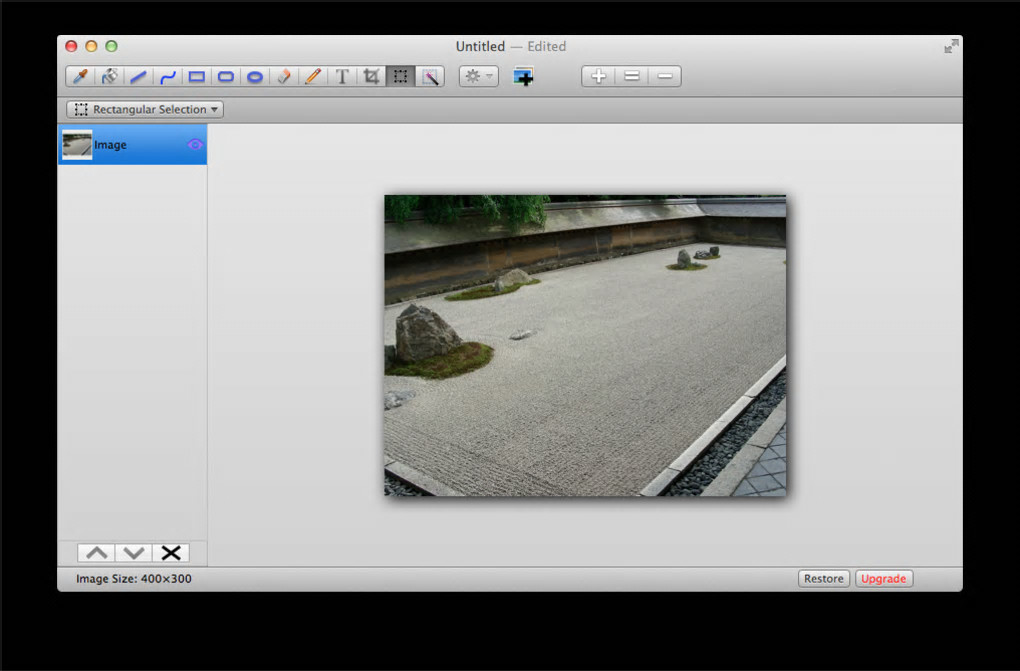1020x671 pixels.
Task: Click the add new image layer icon
Action: (x=524, y=76)
